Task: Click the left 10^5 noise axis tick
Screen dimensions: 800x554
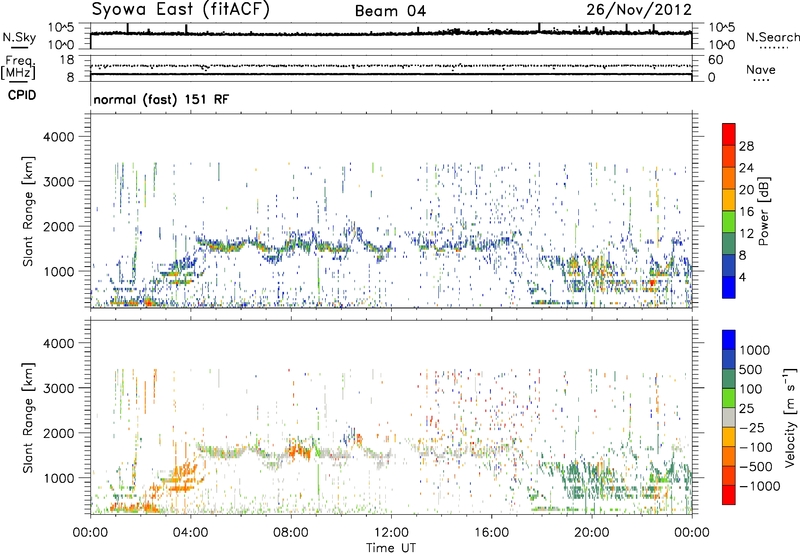Action: coord(61,27)
